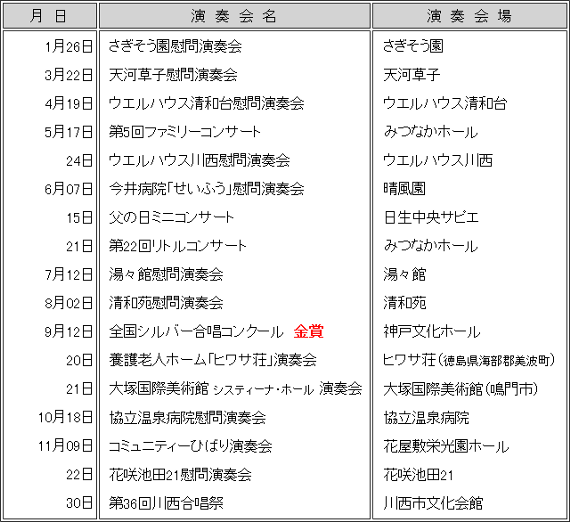Select コミュニティーひばり演奏会 entry
The image size is (570, 522).
(190, 446)
